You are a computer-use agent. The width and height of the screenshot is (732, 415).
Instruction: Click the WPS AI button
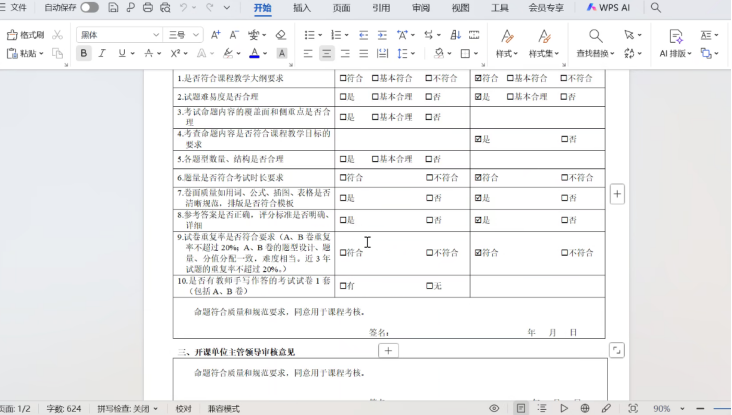608,8
